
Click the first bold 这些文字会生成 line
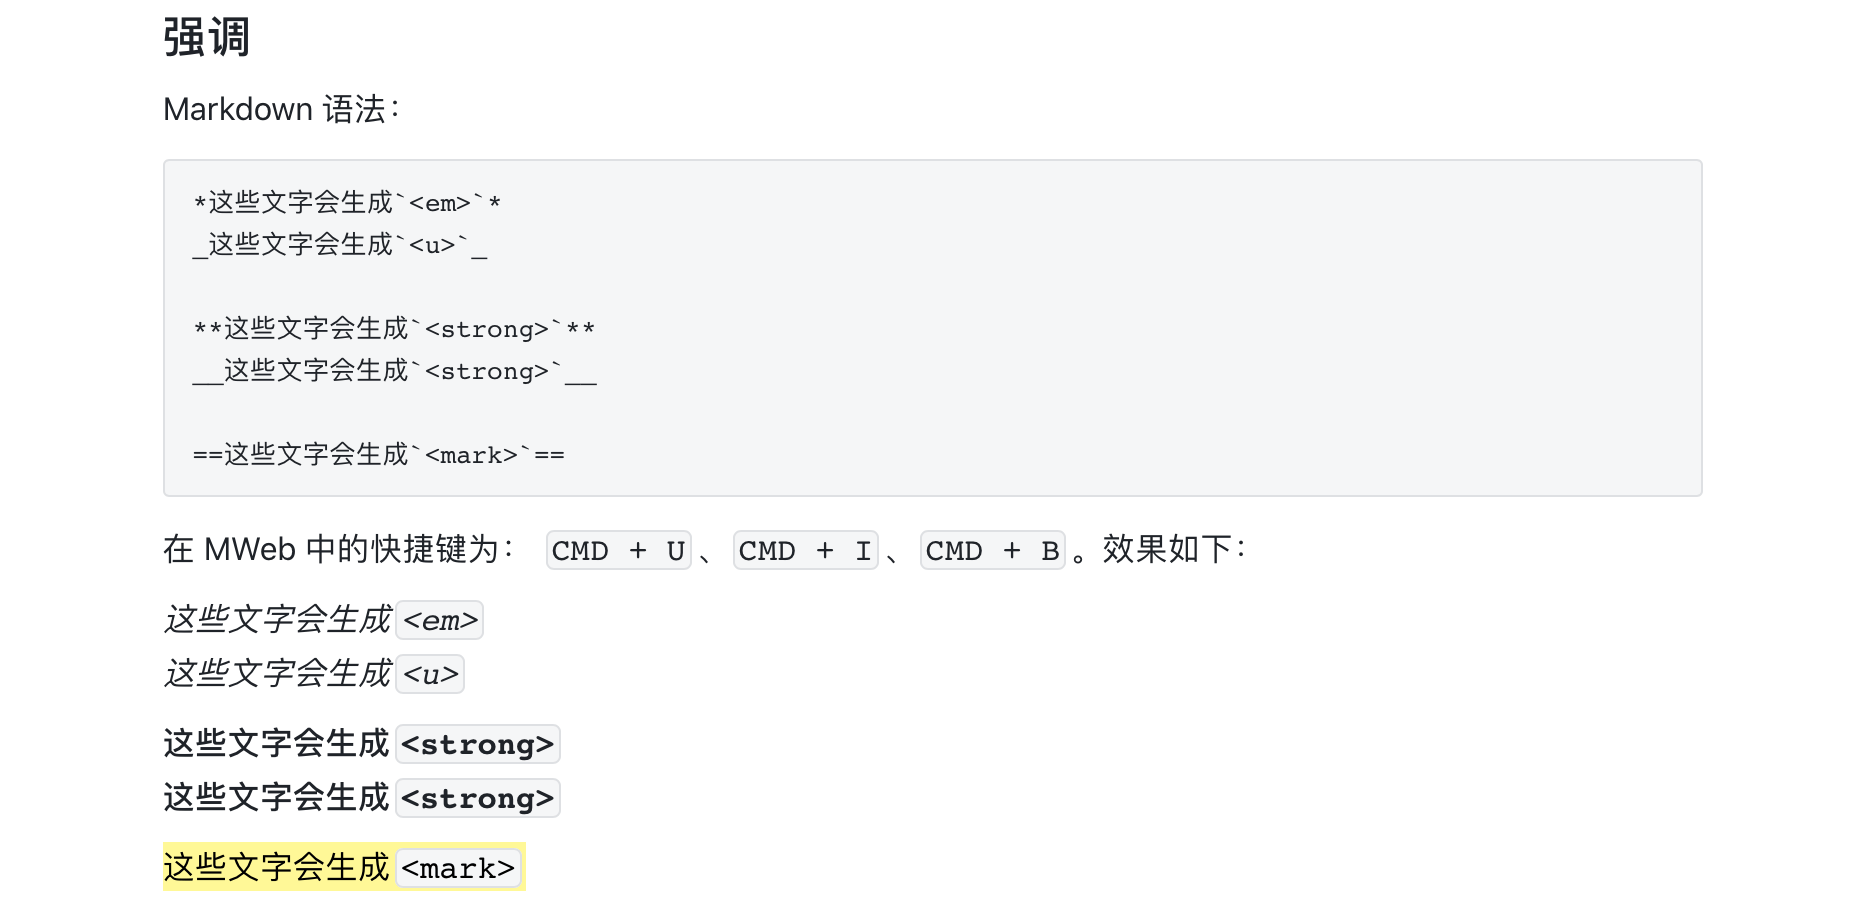point(362,744)
